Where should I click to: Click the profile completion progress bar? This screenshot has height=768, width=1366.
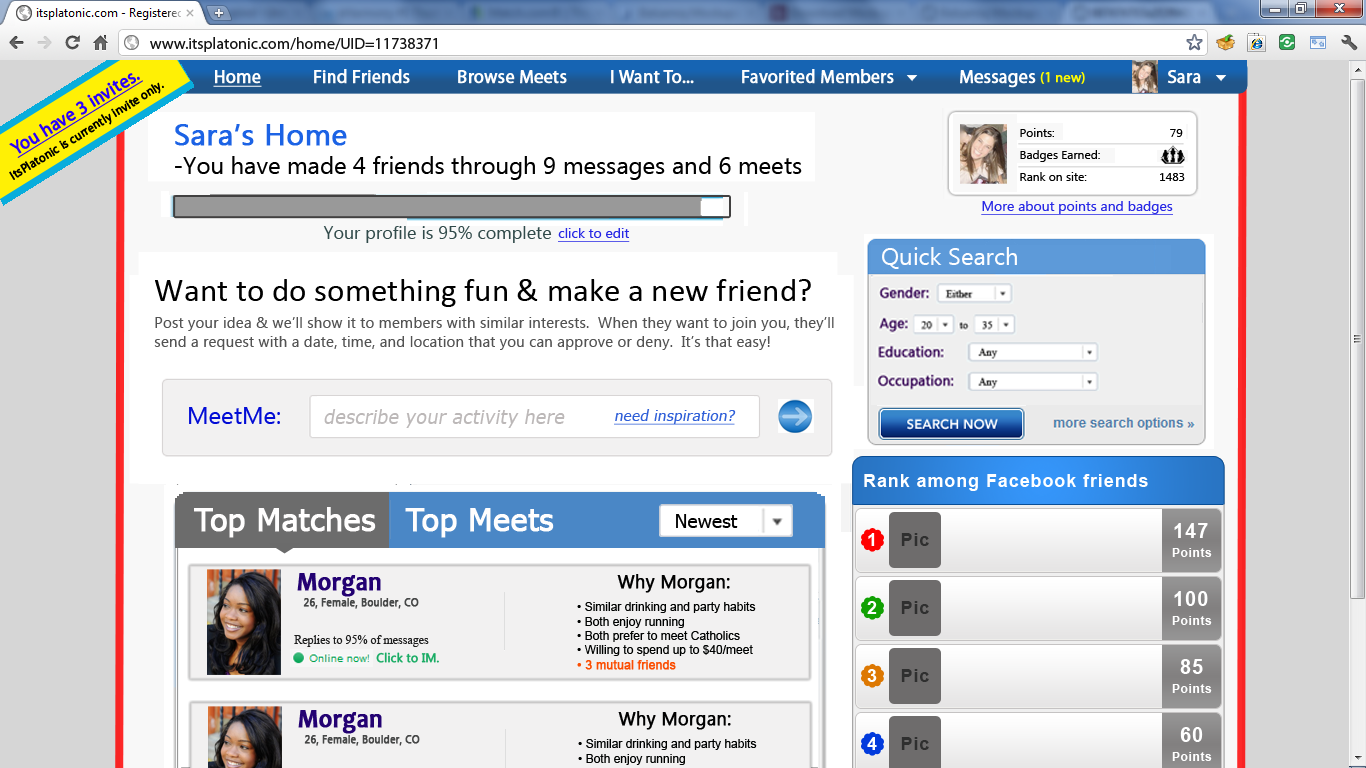pyautogui.click(x=451, y=207)
